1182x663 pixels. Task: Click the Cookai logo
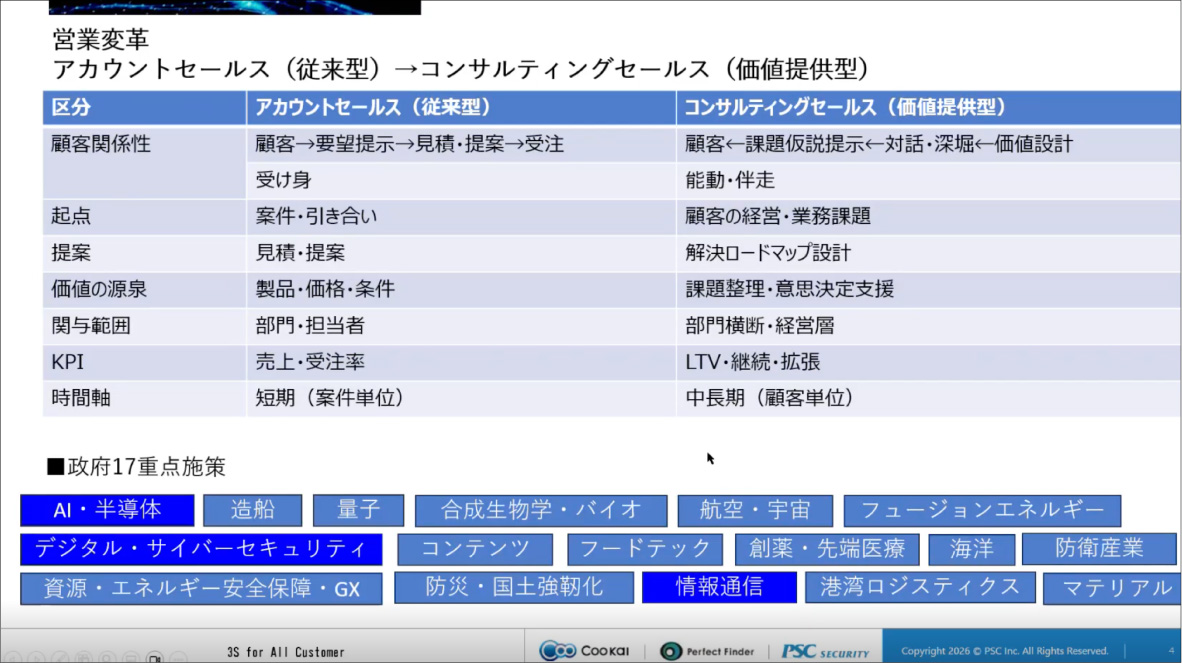[584, 648]
